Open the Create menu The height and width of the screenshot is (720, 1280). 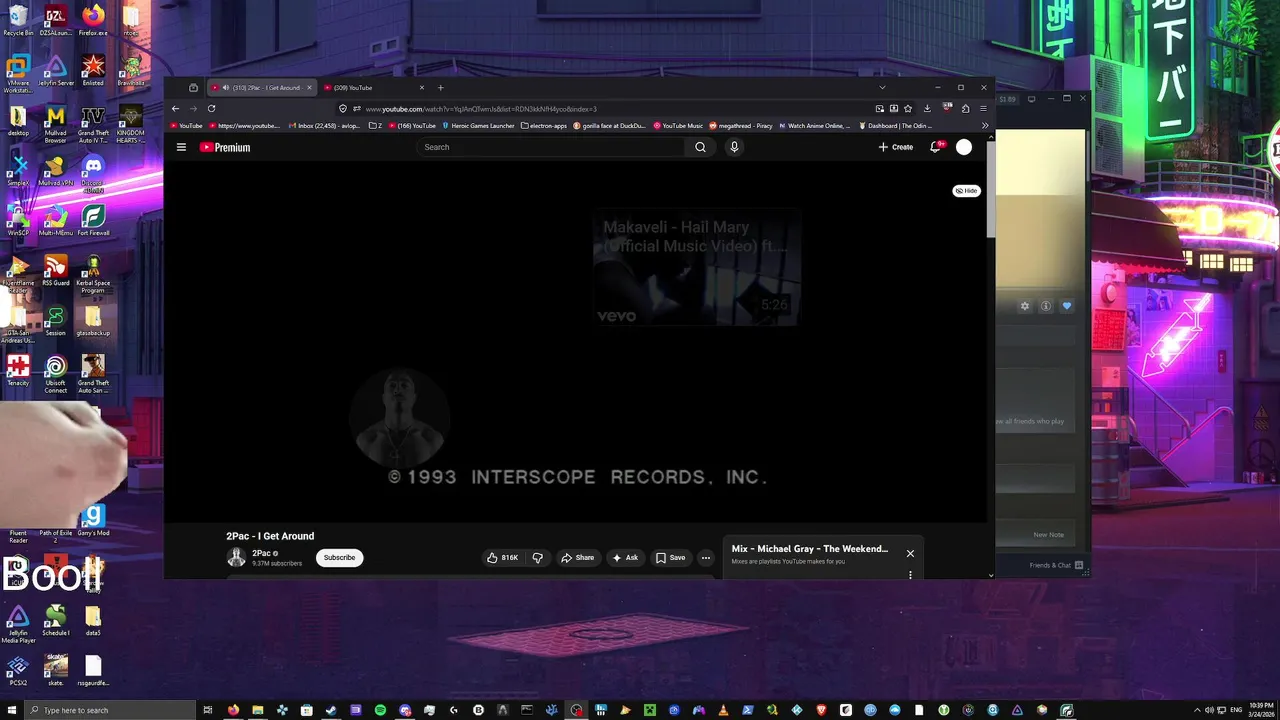point(896,147)
